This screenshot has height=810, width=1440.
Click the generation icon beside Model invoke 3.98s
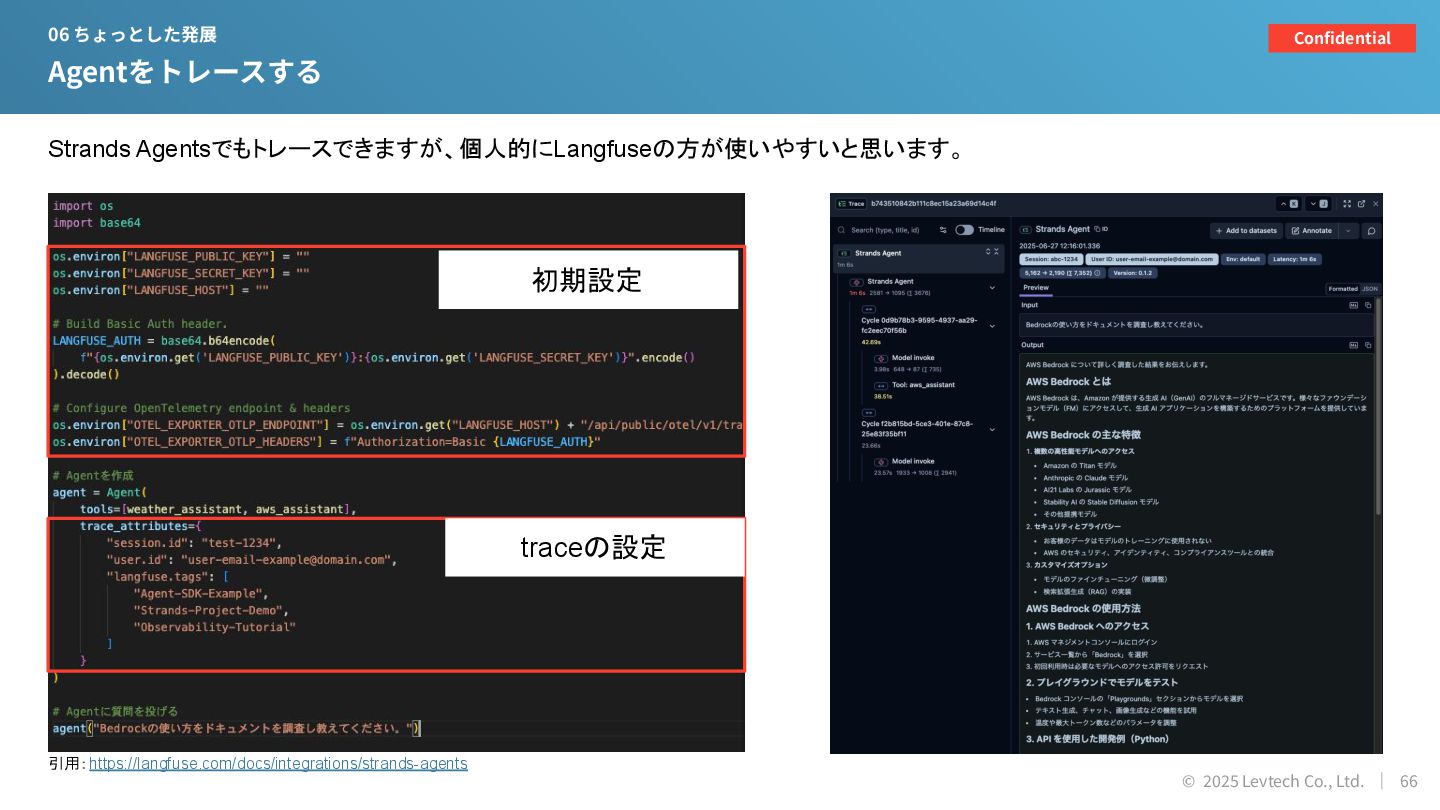click(x=881, y=358)
